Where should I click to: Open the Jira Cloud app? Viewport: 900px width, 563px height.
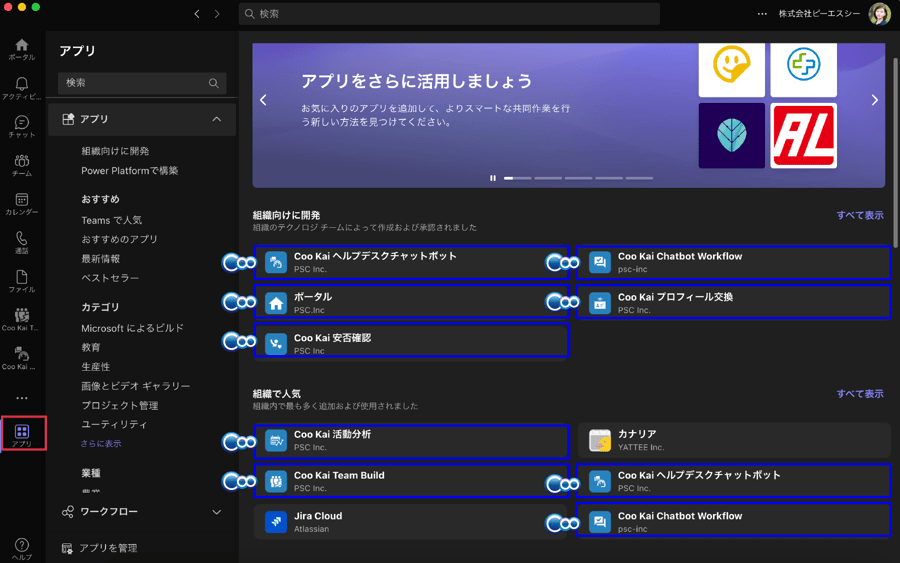410,522
